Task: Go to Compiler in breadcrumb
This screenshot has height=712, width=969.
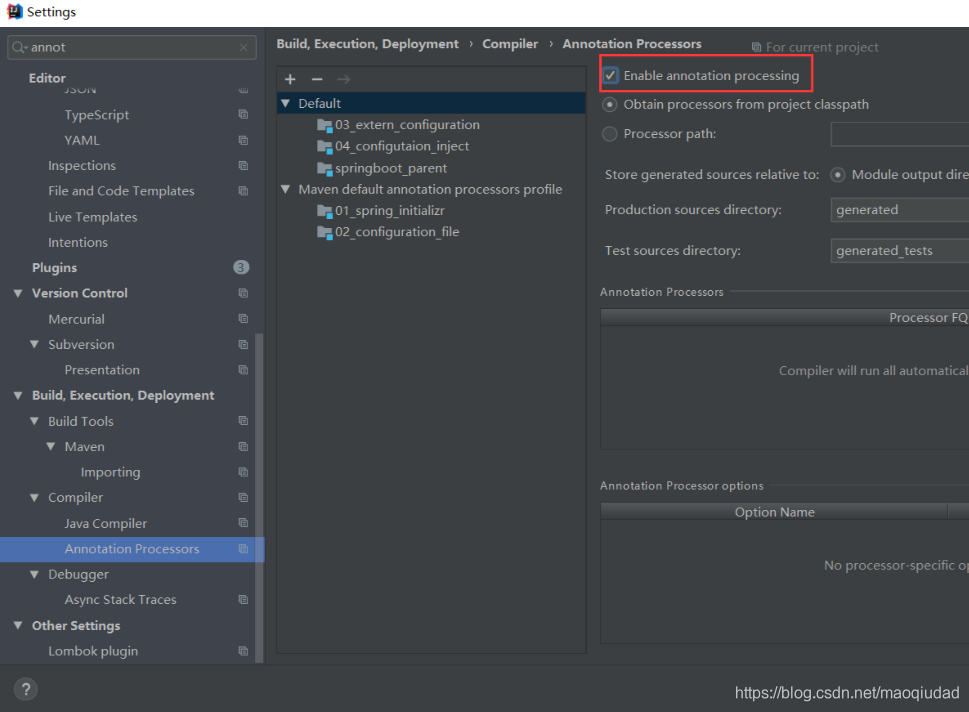Action: [510, 44]
